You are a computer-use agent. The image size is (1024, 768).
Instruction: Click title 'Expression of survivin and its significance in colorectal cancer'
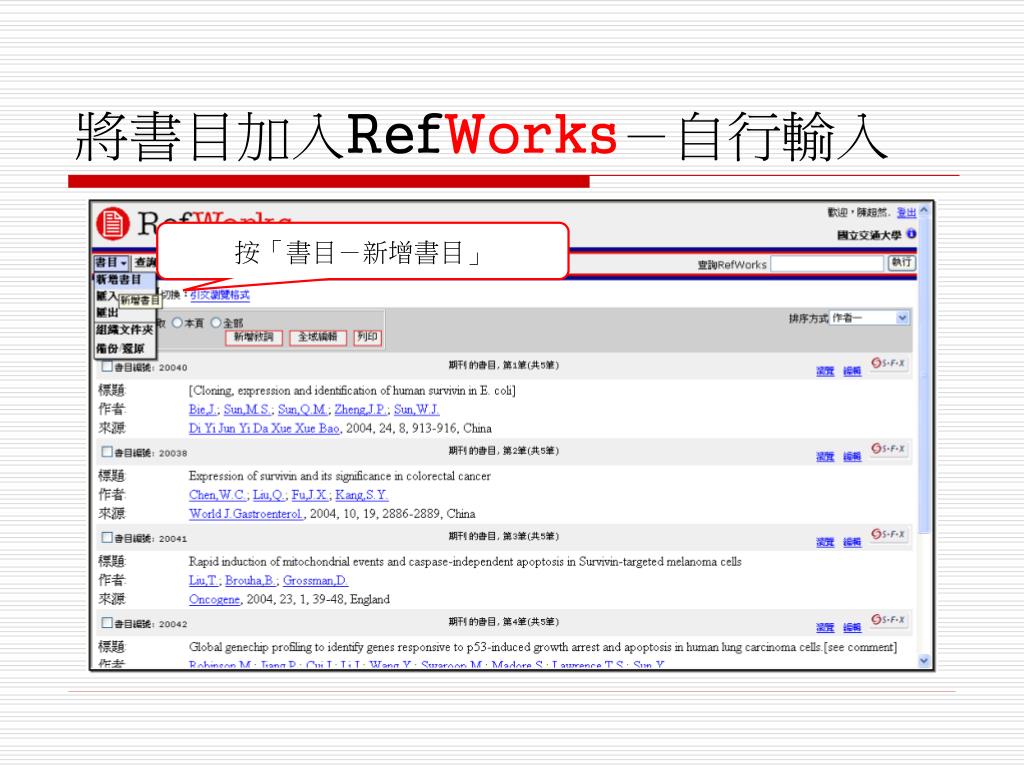pos(340,476)
